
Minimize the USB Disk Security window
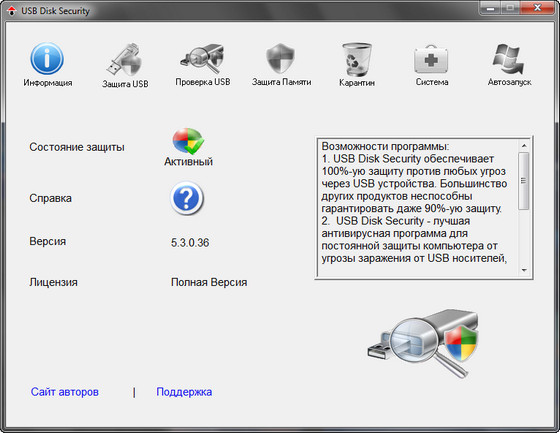(x=490, y=9)
